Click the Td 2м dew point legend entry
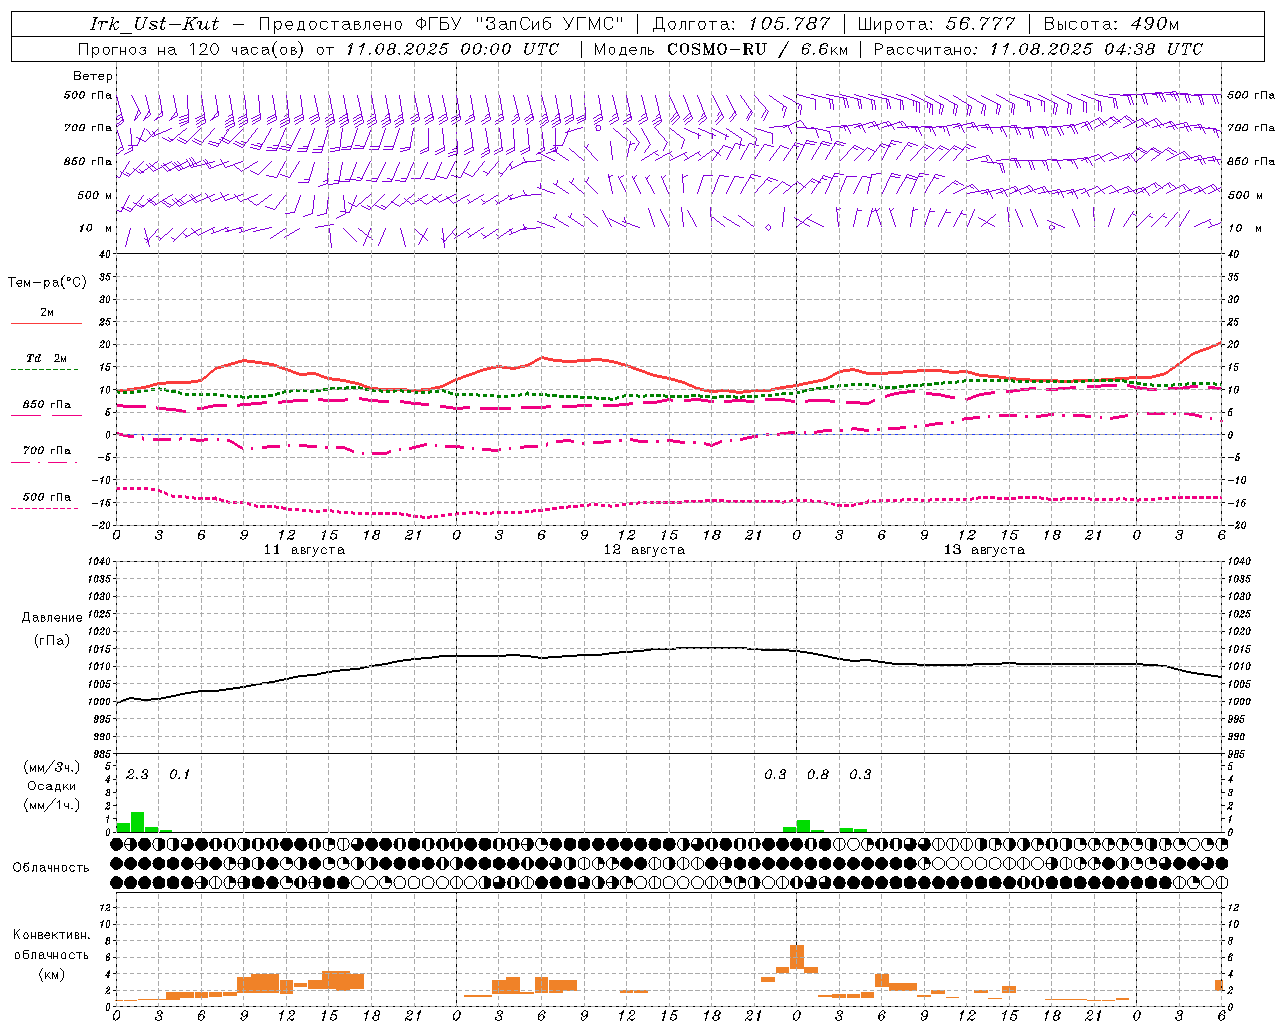This screenshot has height=1024, width=1280. tap(47, 358)
